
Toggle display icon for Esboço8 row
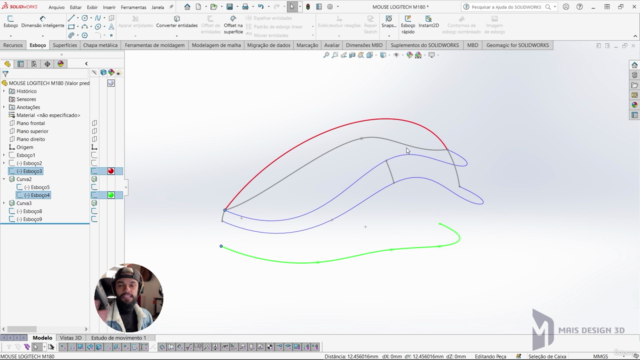[94, 211]
